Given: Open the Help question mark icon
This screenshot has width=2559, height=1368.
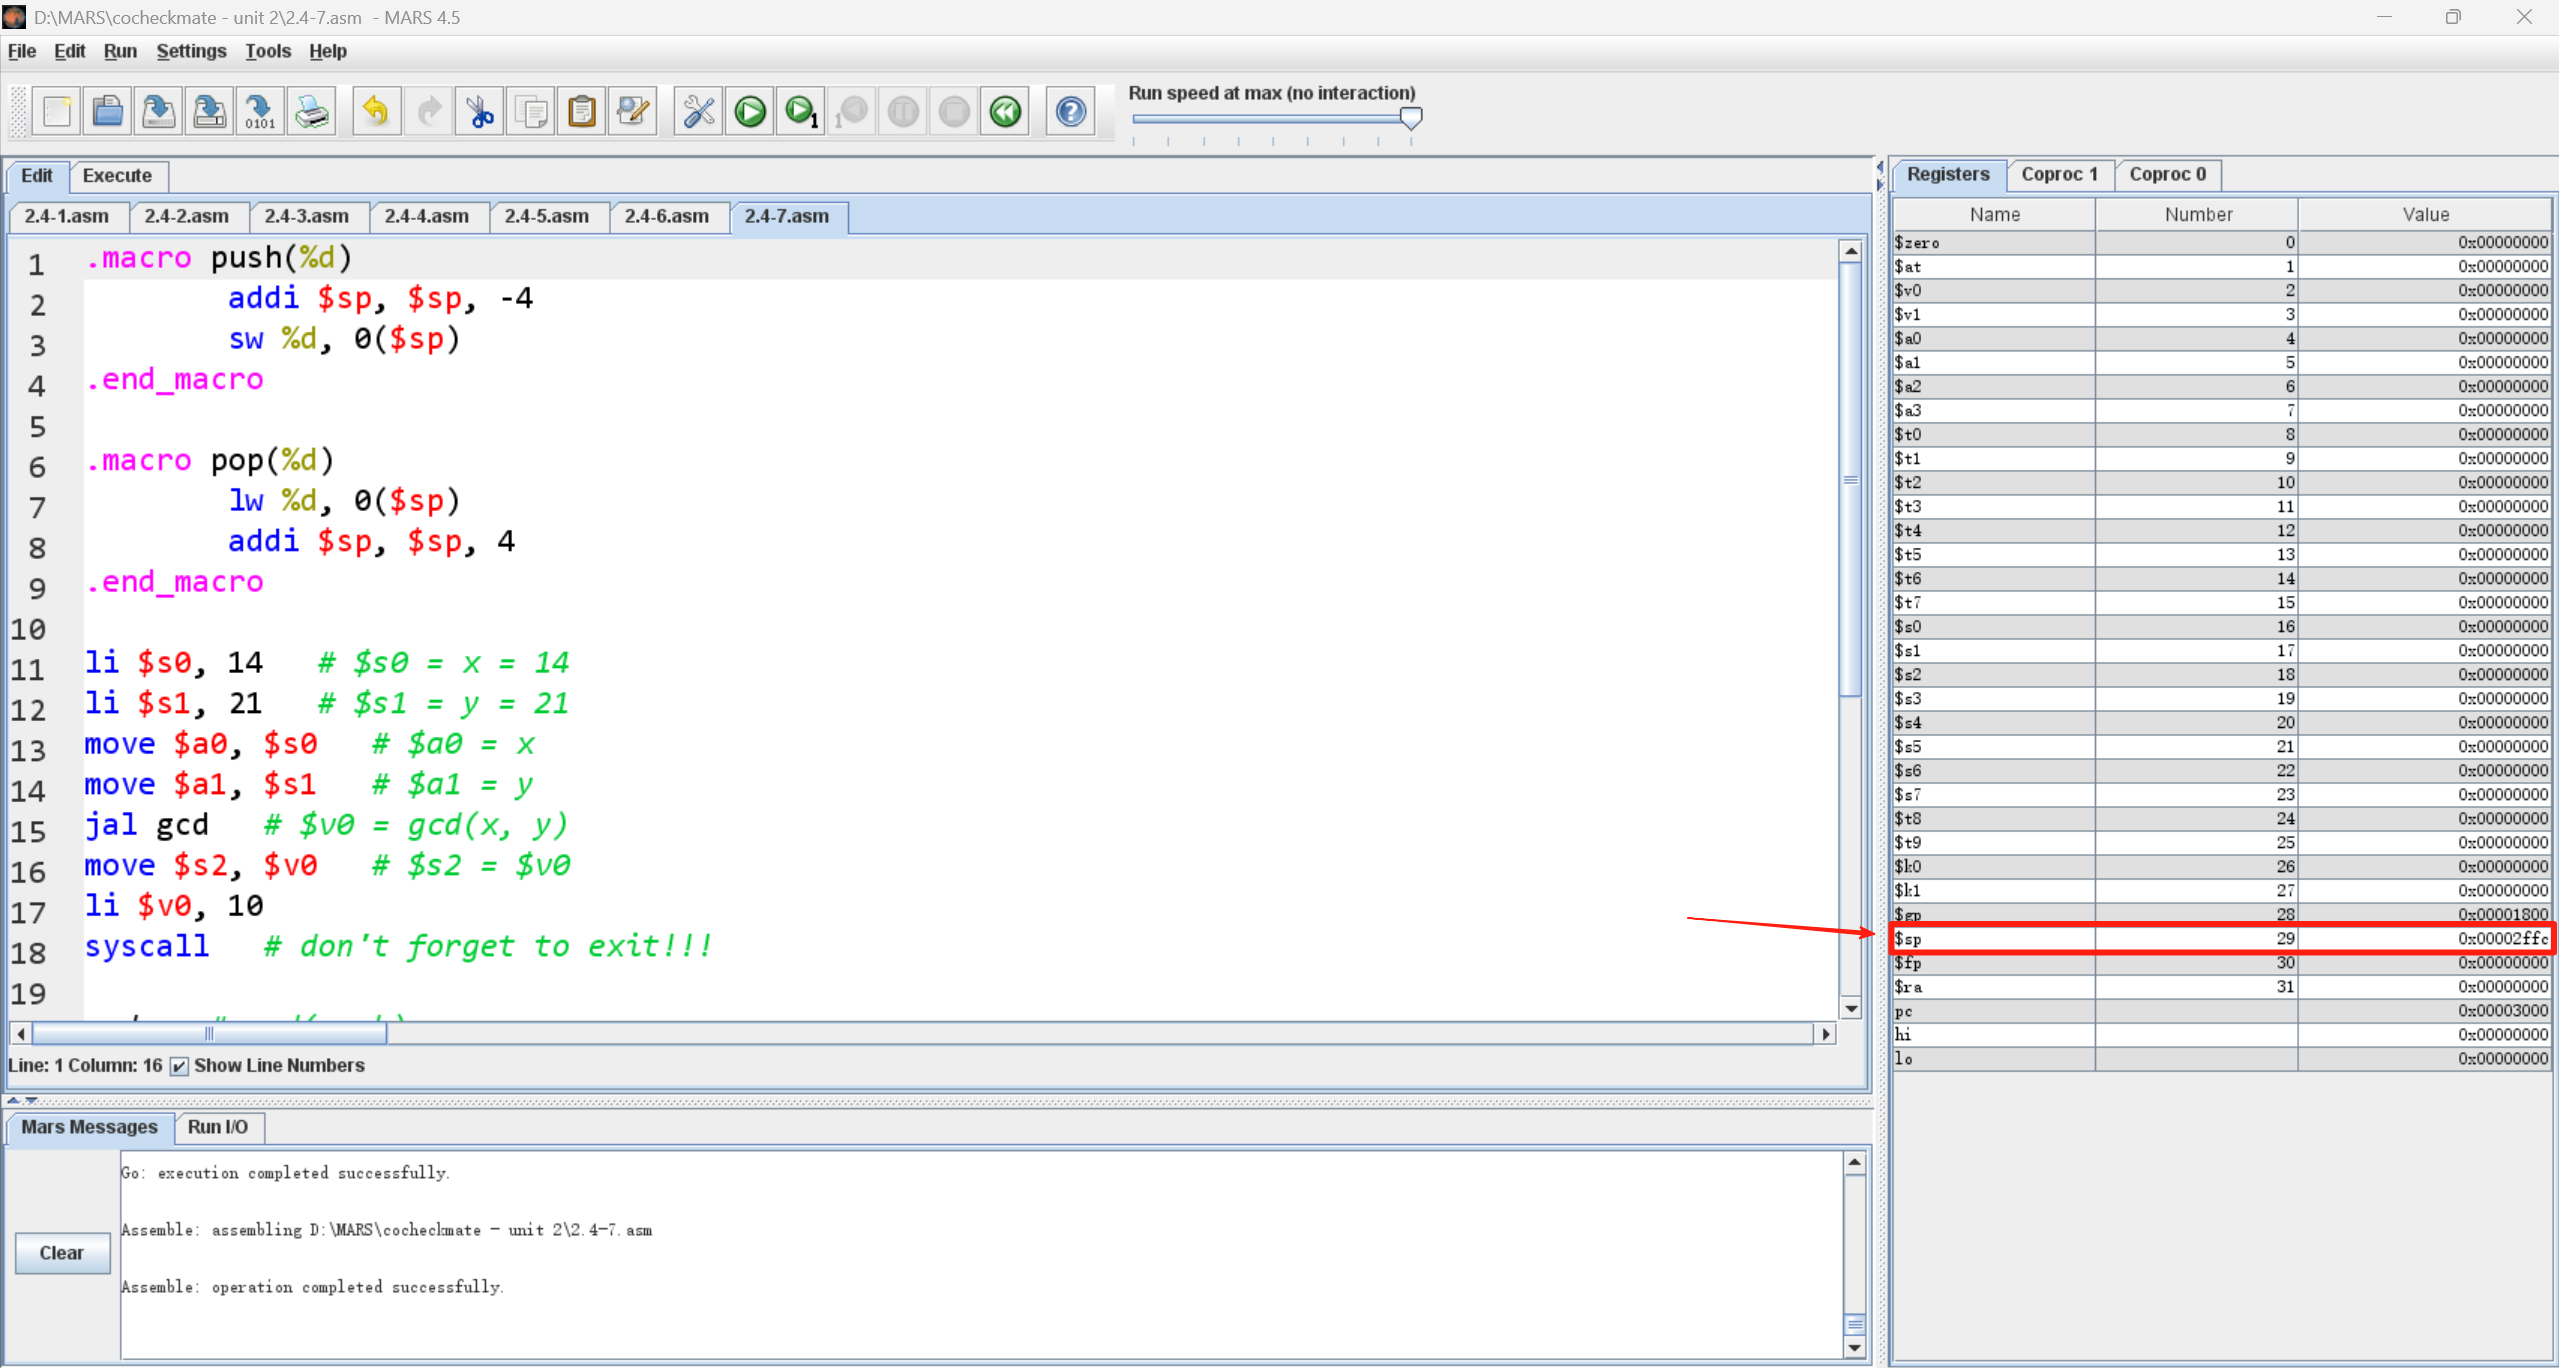Looking at the screenshot, I should tap(1070, 111).
